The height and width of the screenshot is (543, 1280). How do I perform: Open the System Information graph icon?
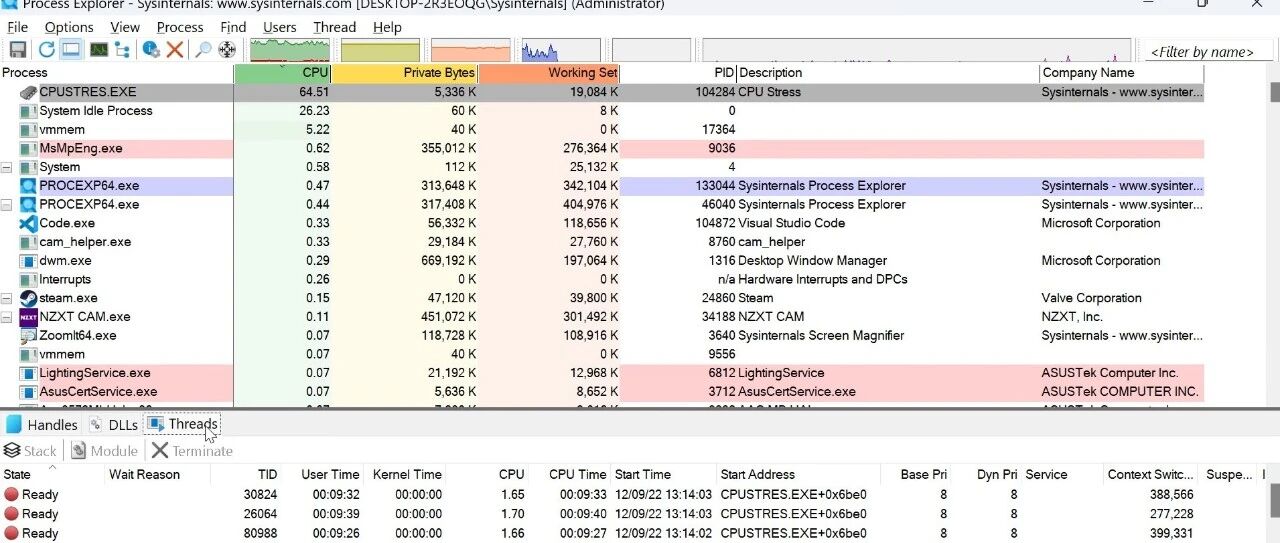click(x=98, y=49)
